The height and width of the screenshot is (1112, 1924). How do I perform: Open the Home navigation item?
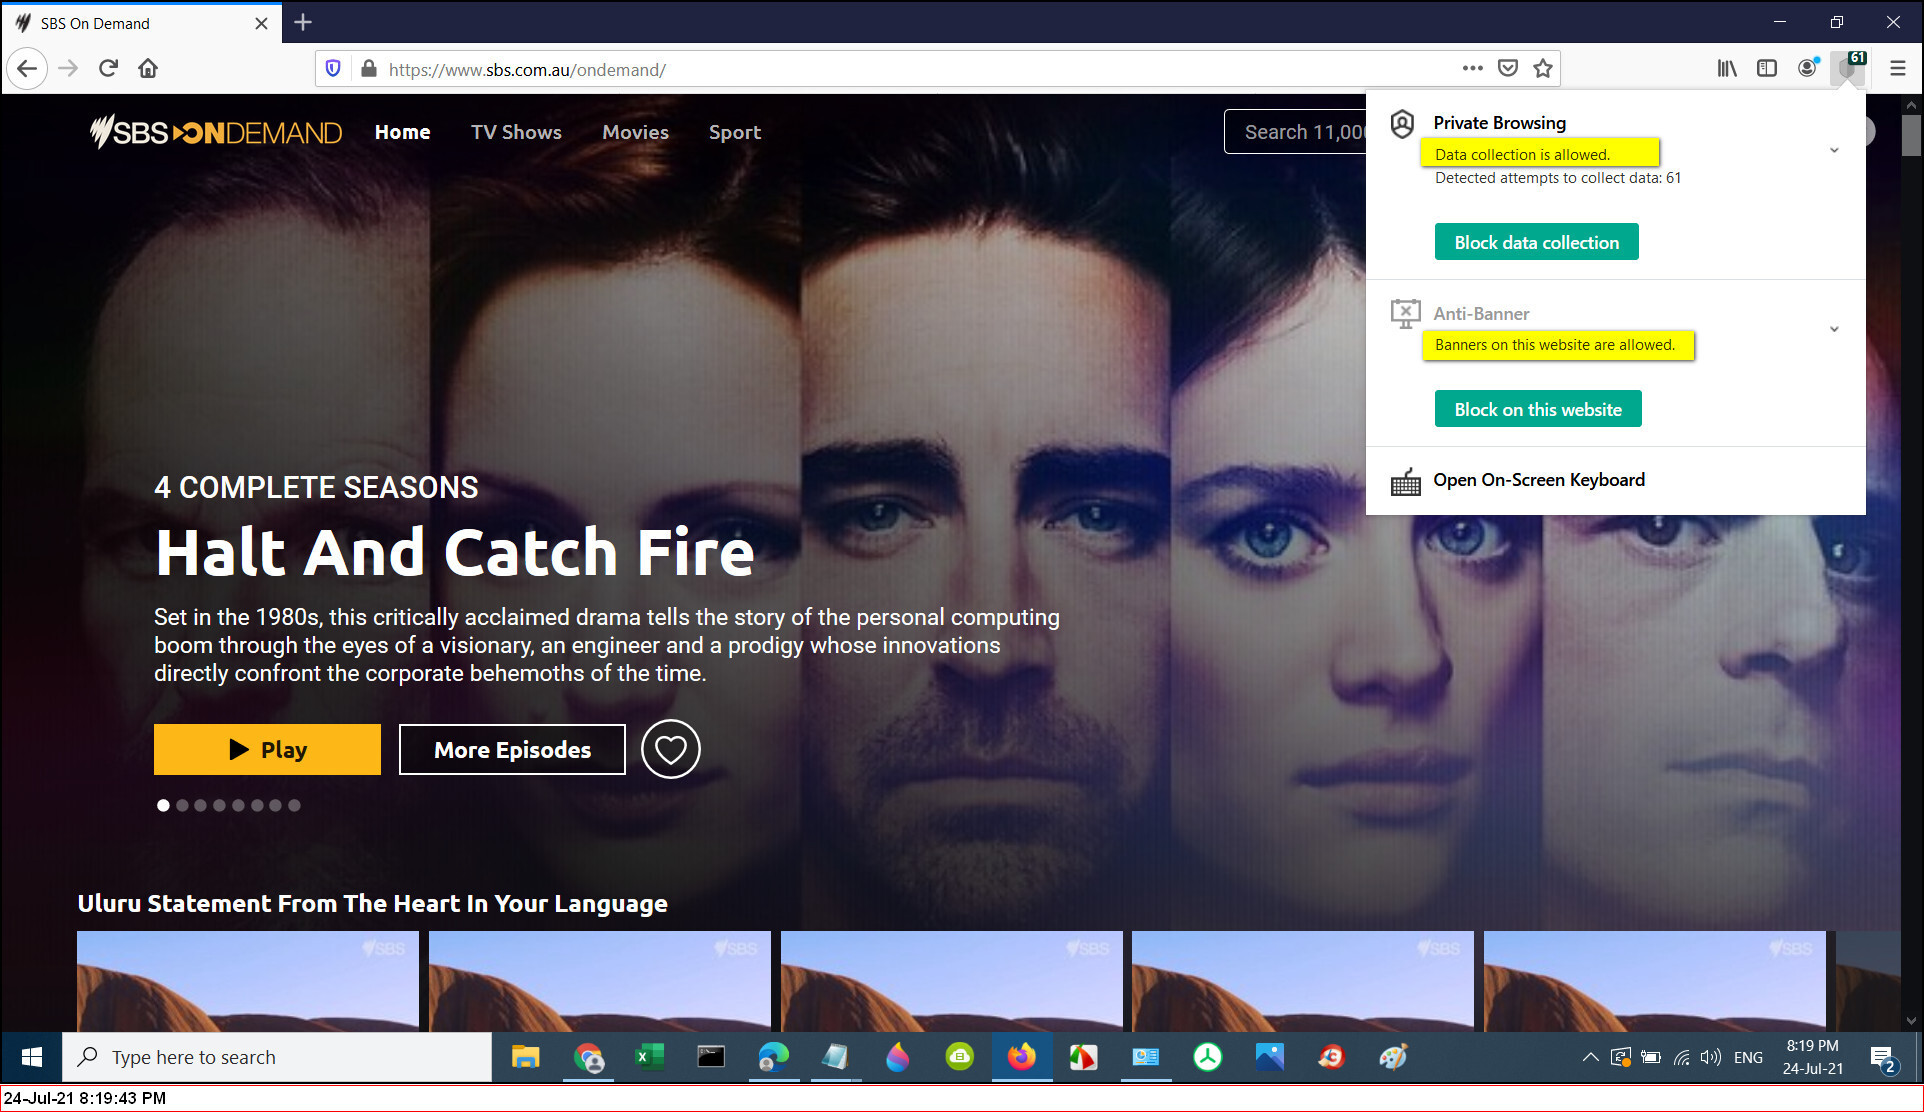402,132
